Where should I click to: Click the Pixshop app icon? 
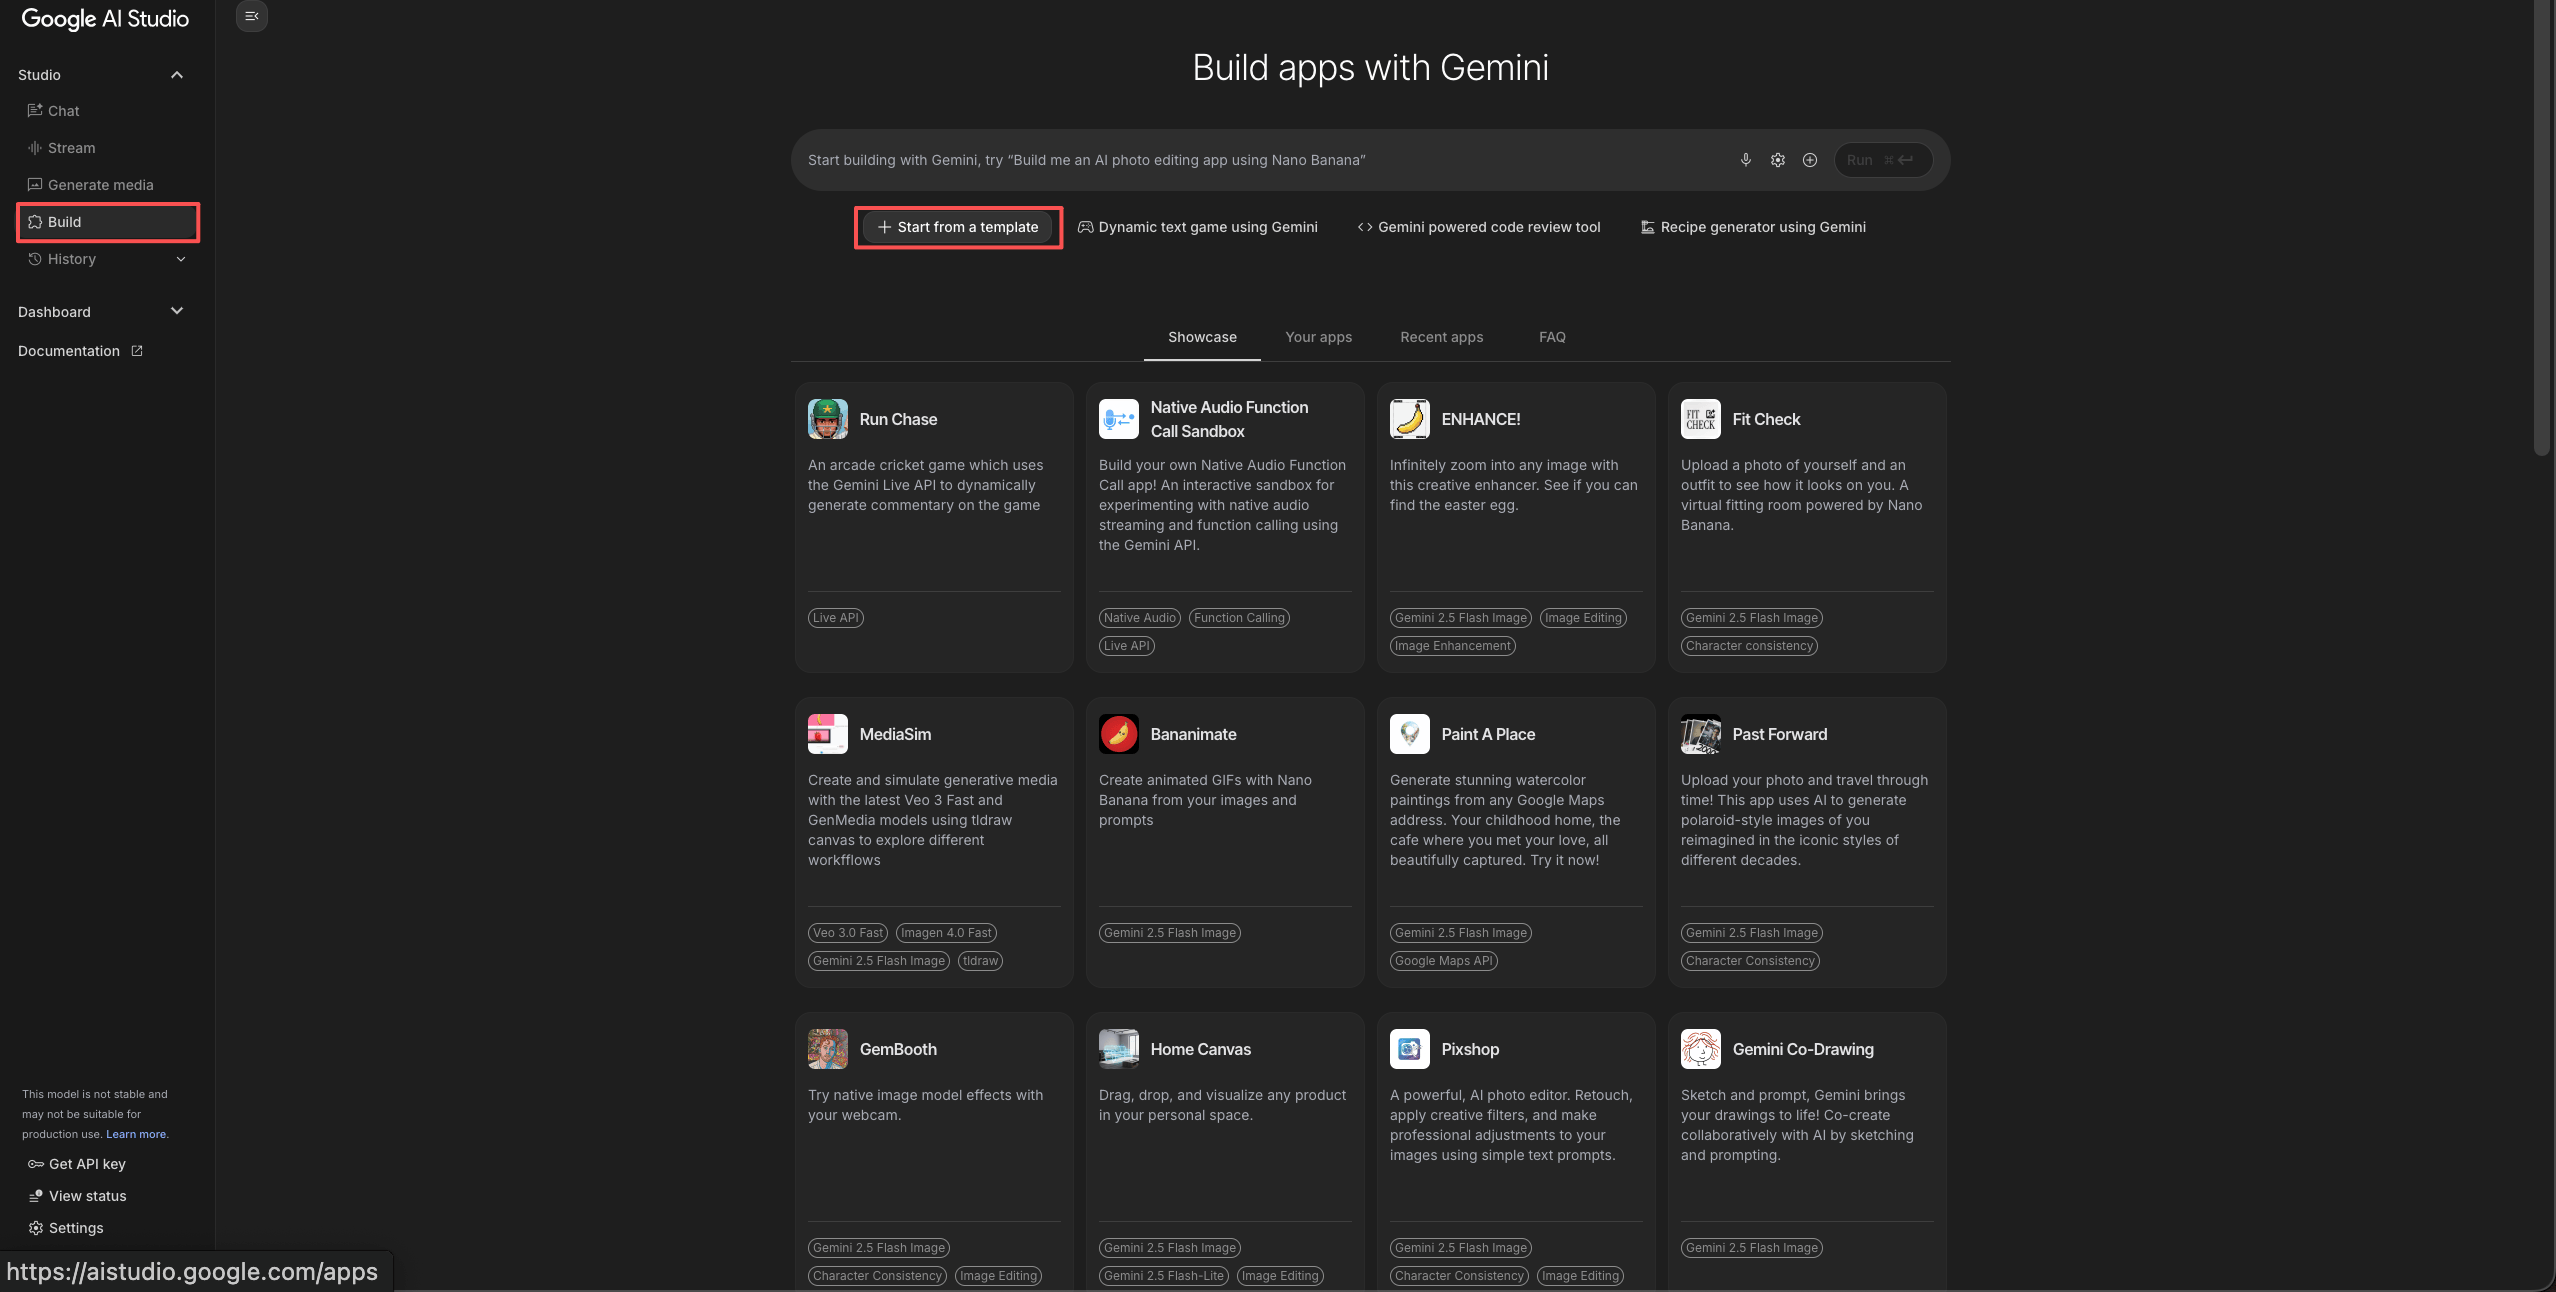tap(1409, 1049)
